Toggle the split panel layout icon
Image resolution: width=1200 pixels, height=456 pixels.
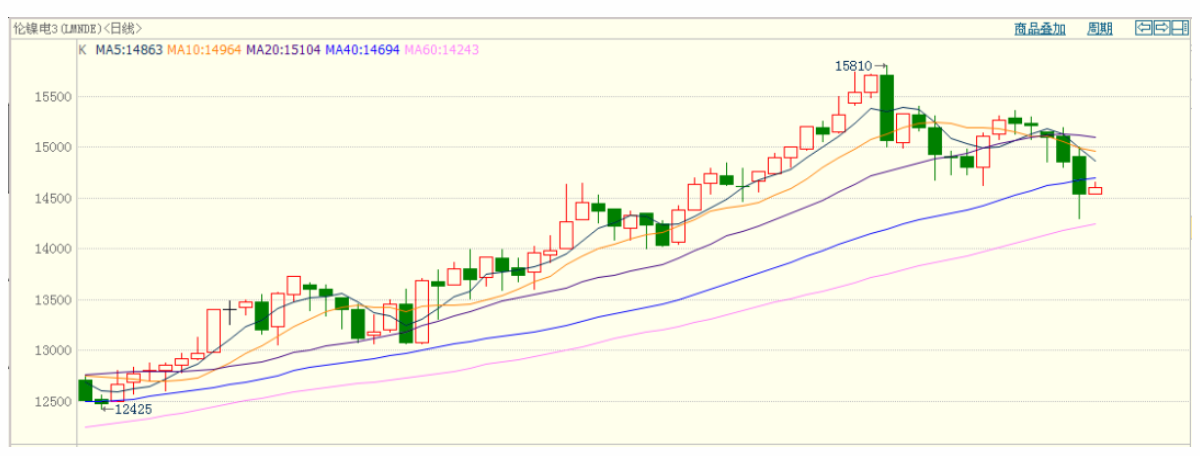coord(1180,28)
